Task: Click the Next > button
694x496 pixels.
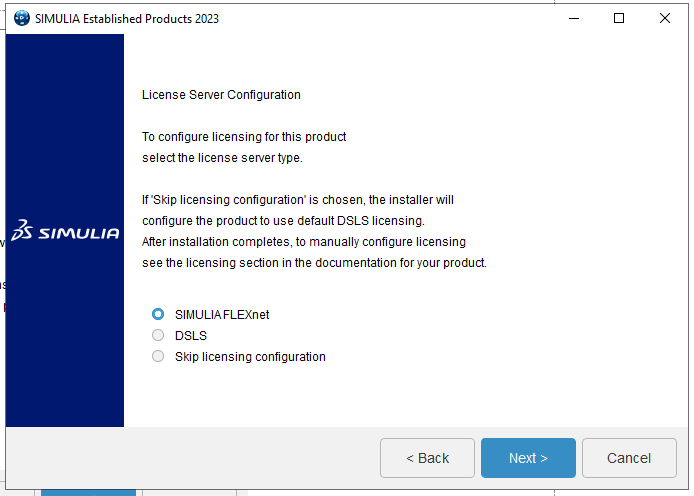Action: click(528, 458)
